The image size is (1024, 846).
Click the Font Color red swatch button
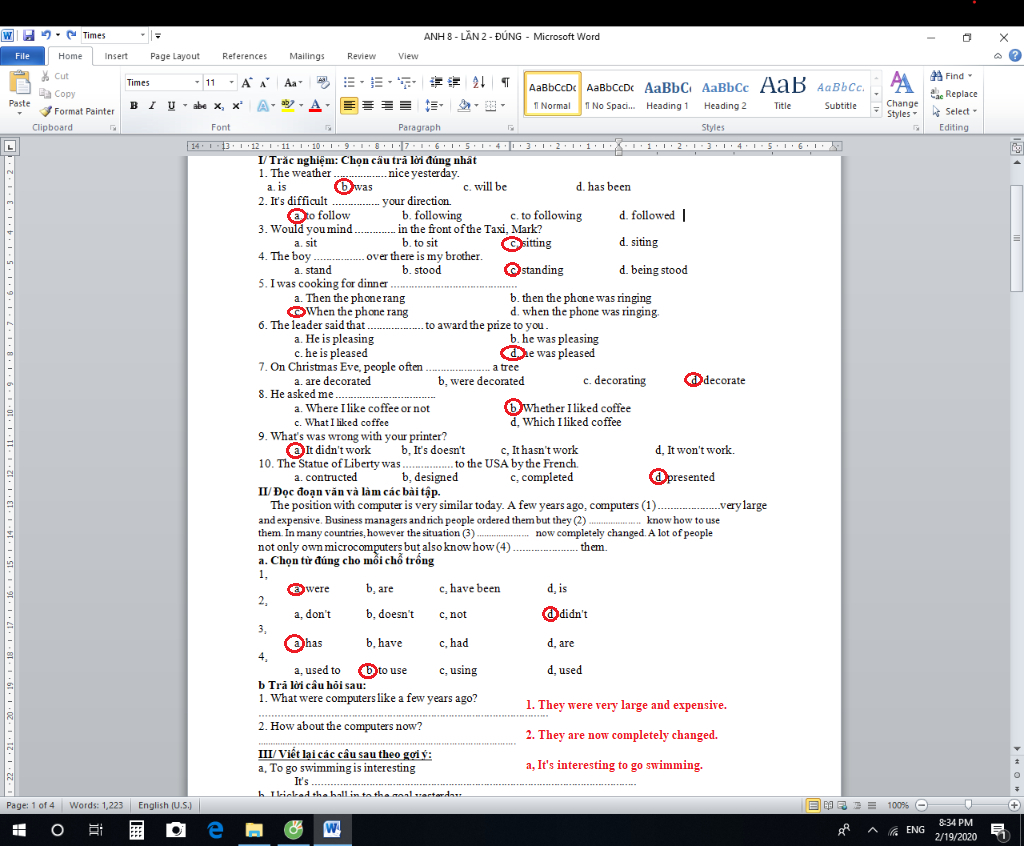[315, 106]
